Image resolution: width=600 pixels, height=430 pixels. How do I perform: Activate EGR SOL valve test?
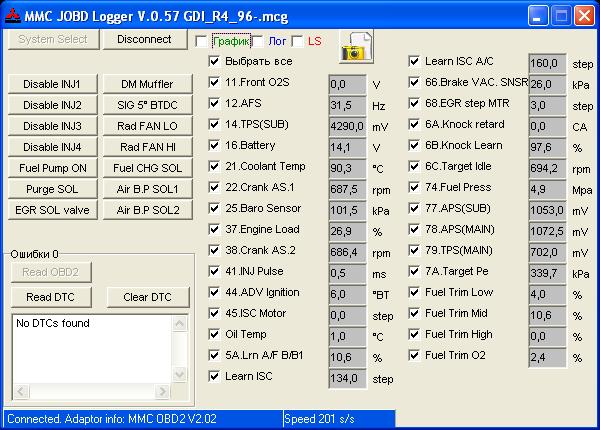pos(52,210)
